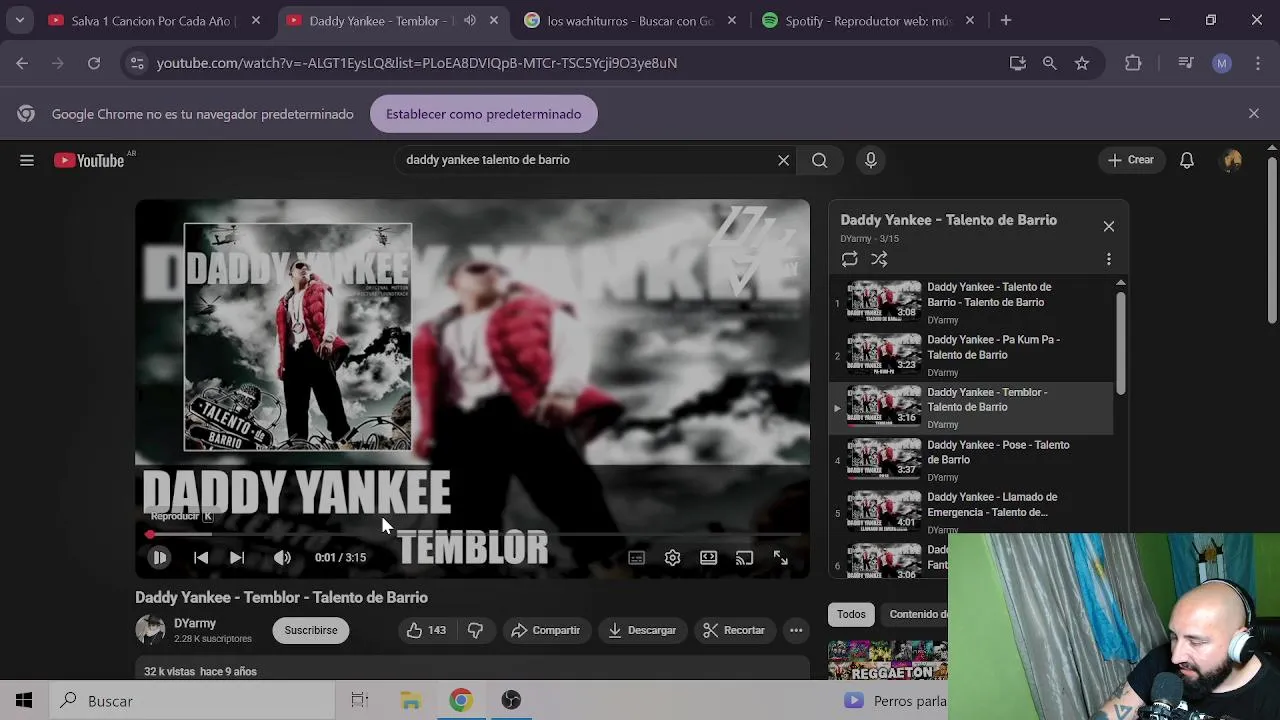
Task: Open the YouTube account avatar menu
Action: [x=1232, y=160]
